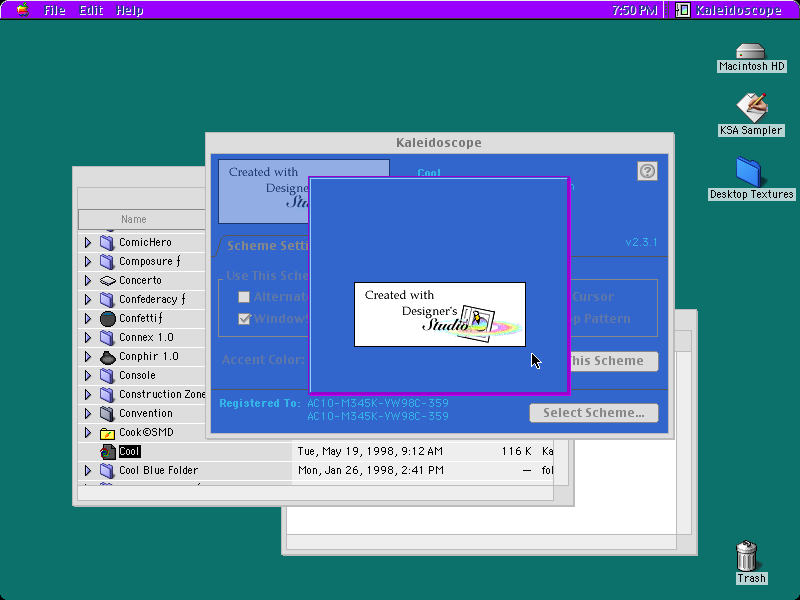Expand the ComicHero folder
The width and height of the screenshot is (800, 600).
88,242
